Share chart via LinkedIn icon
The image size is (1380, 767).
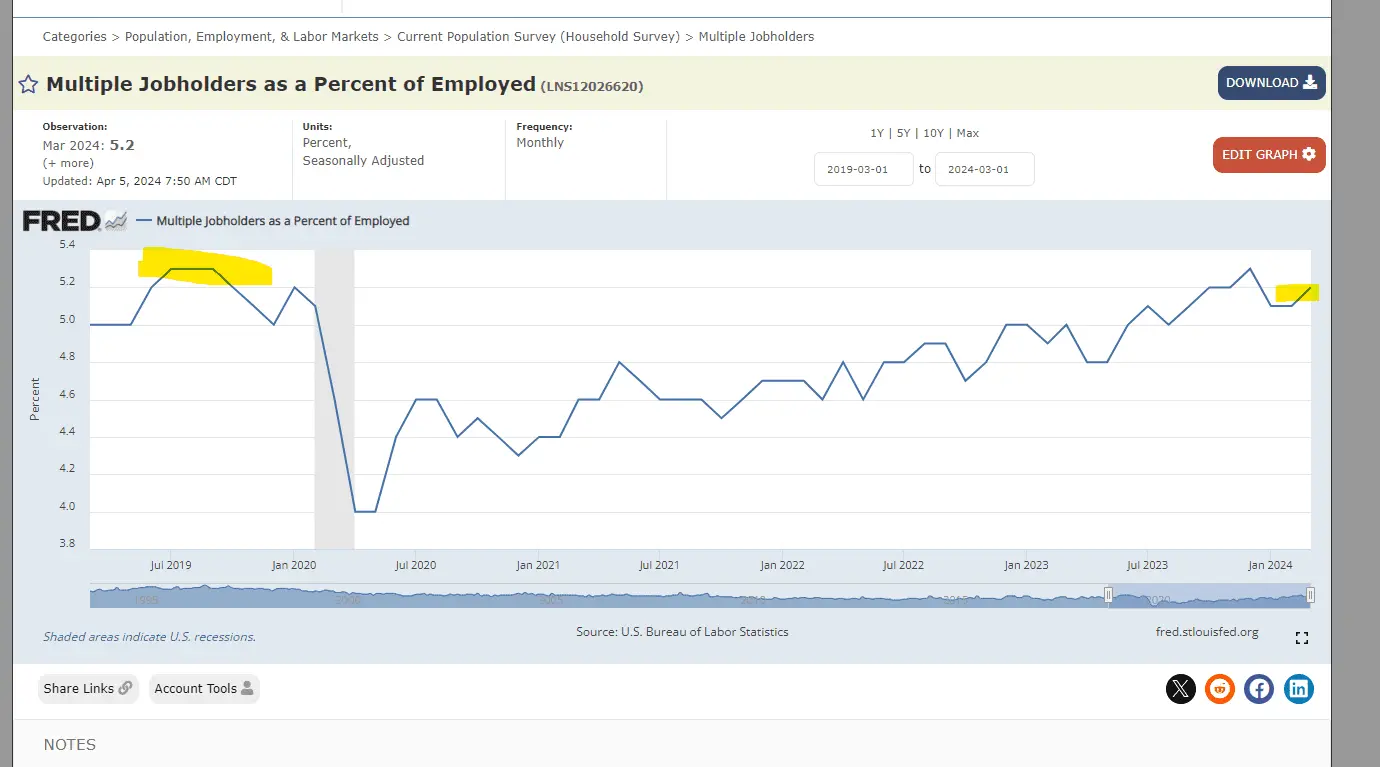tap(1299, 688)
